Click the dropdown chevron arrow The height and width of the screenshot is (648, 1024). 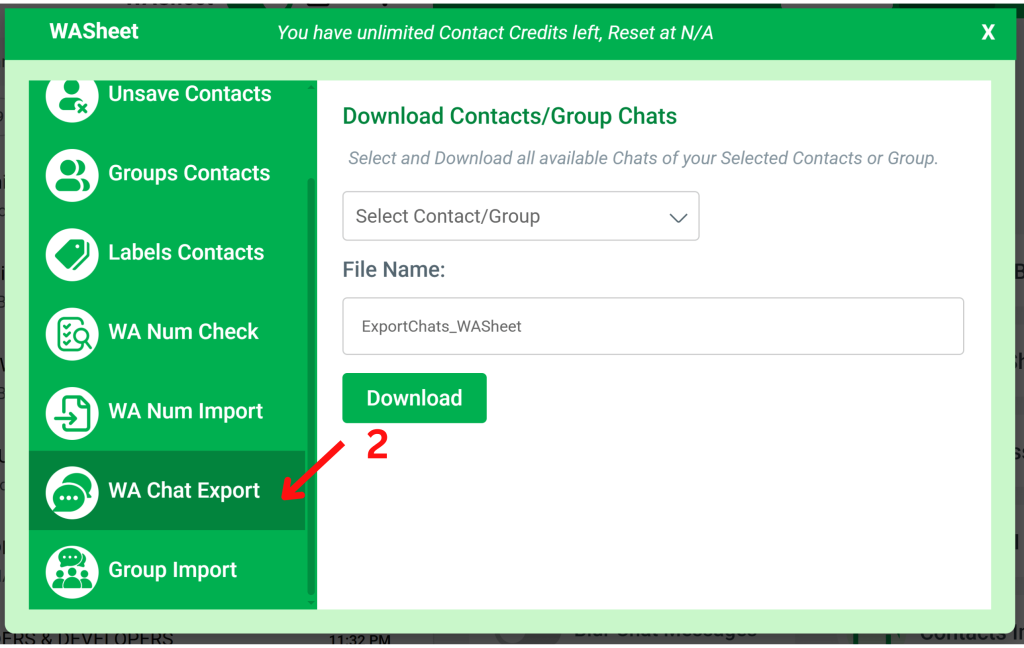[x=679, y=218]
